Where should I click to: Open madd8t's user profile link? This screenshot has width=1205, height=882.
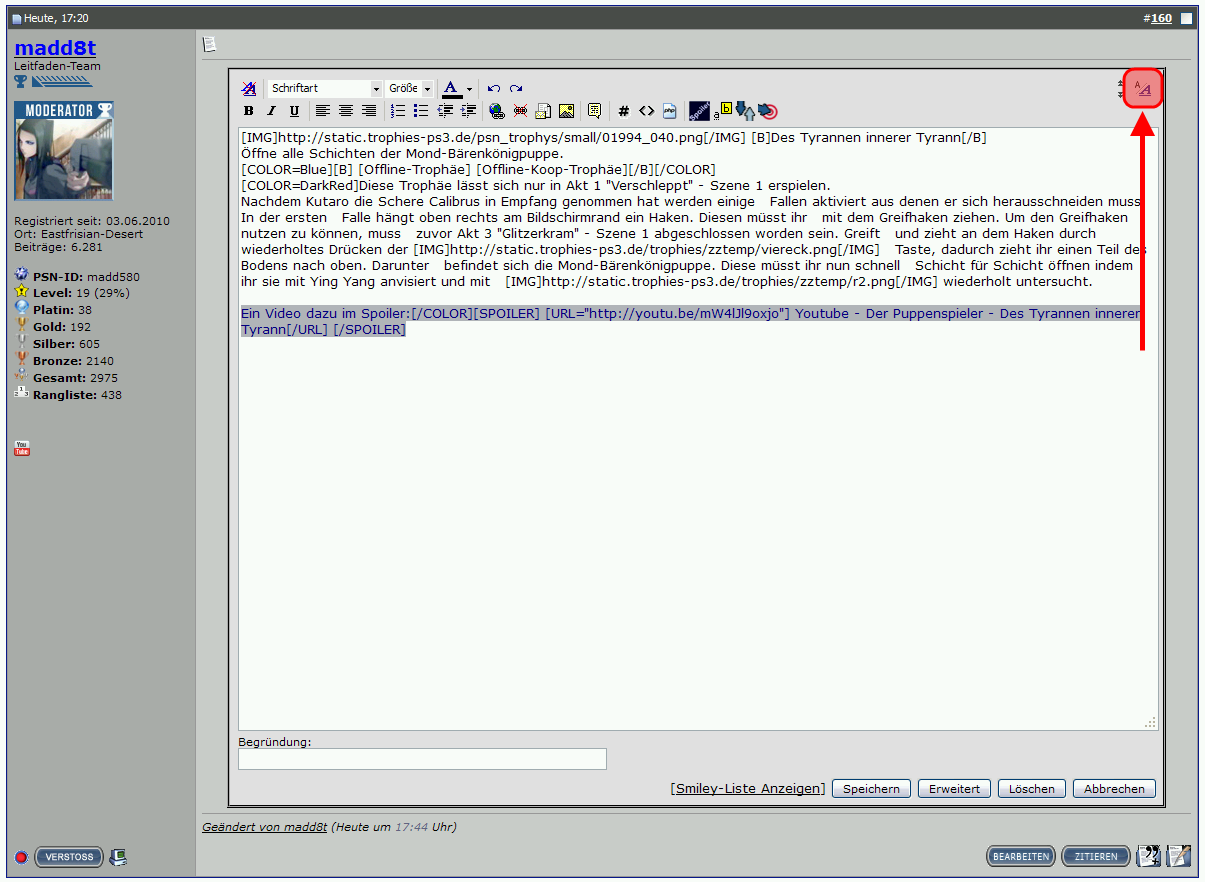coord(55,48)
